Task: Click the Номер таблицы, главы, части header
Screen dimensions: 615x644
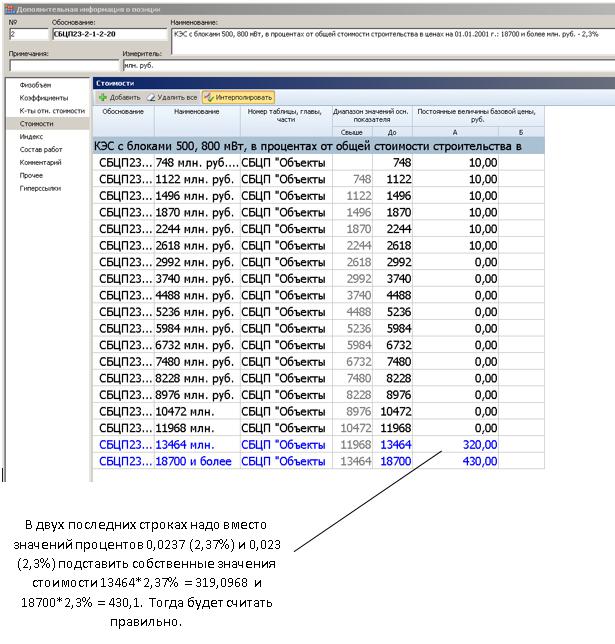Action: [286, 121]
